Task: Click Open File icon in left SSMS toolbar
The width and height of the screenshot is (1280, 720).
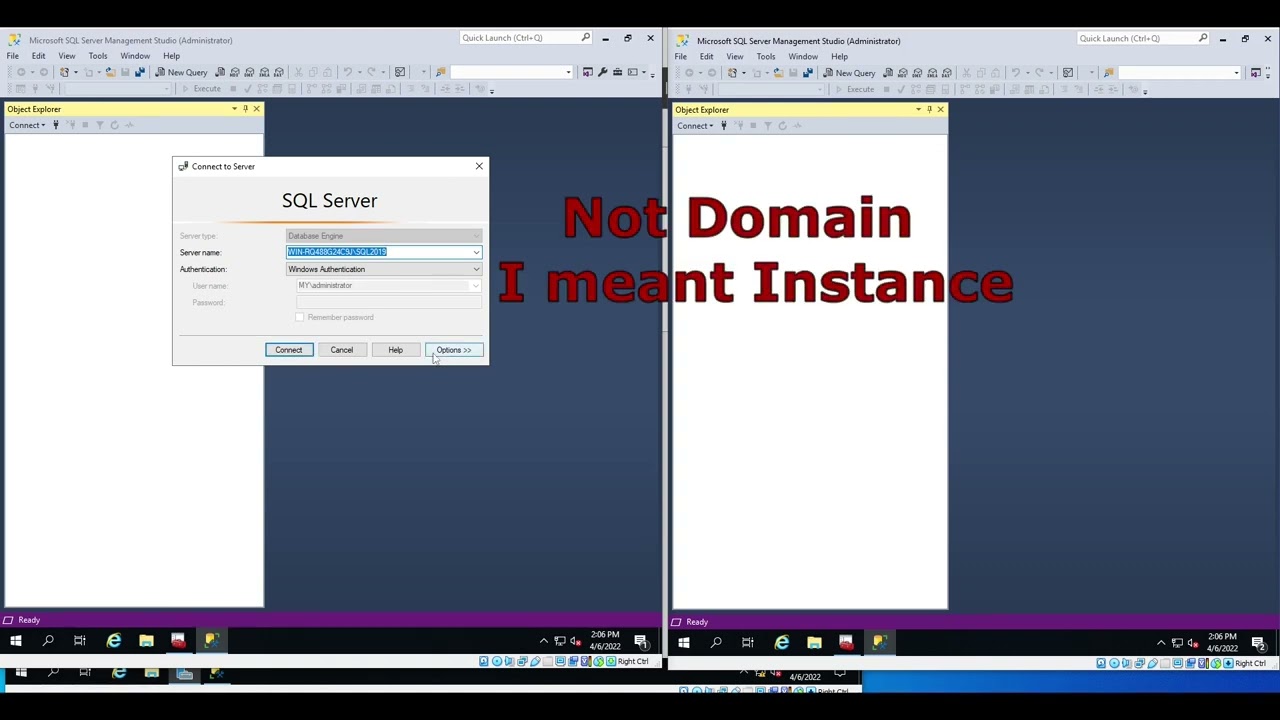Action: (110, 72)
